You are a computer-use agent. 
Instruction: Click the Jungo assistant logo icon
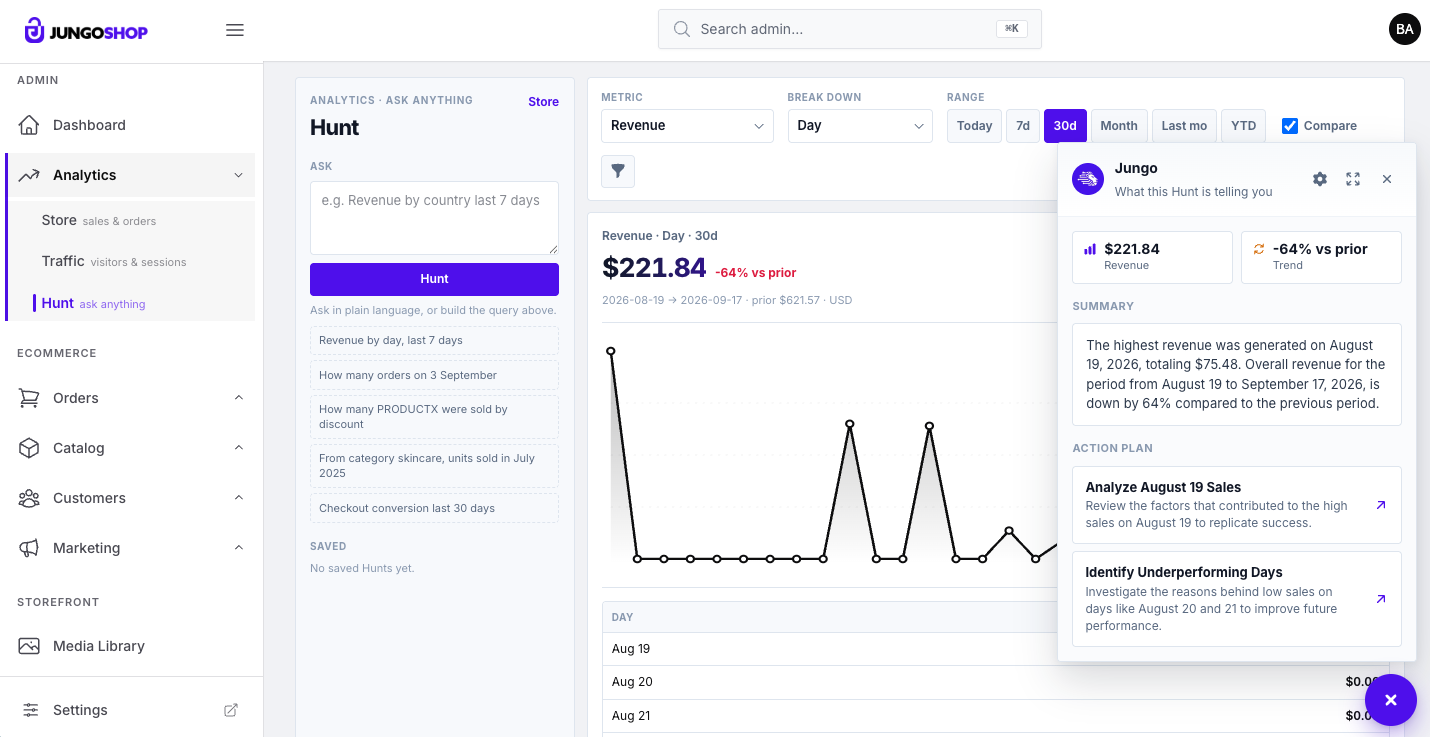pos(1088,179)
